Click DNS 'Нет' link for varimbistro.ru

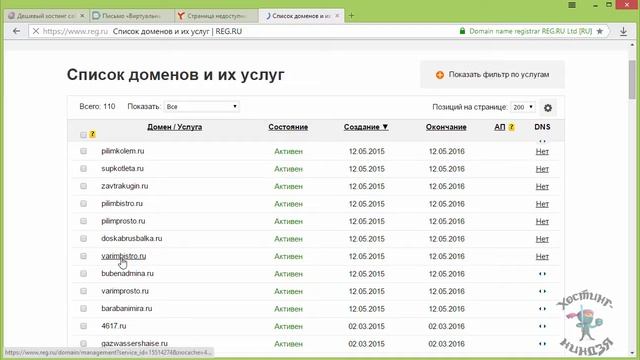(x=542, y=257)
